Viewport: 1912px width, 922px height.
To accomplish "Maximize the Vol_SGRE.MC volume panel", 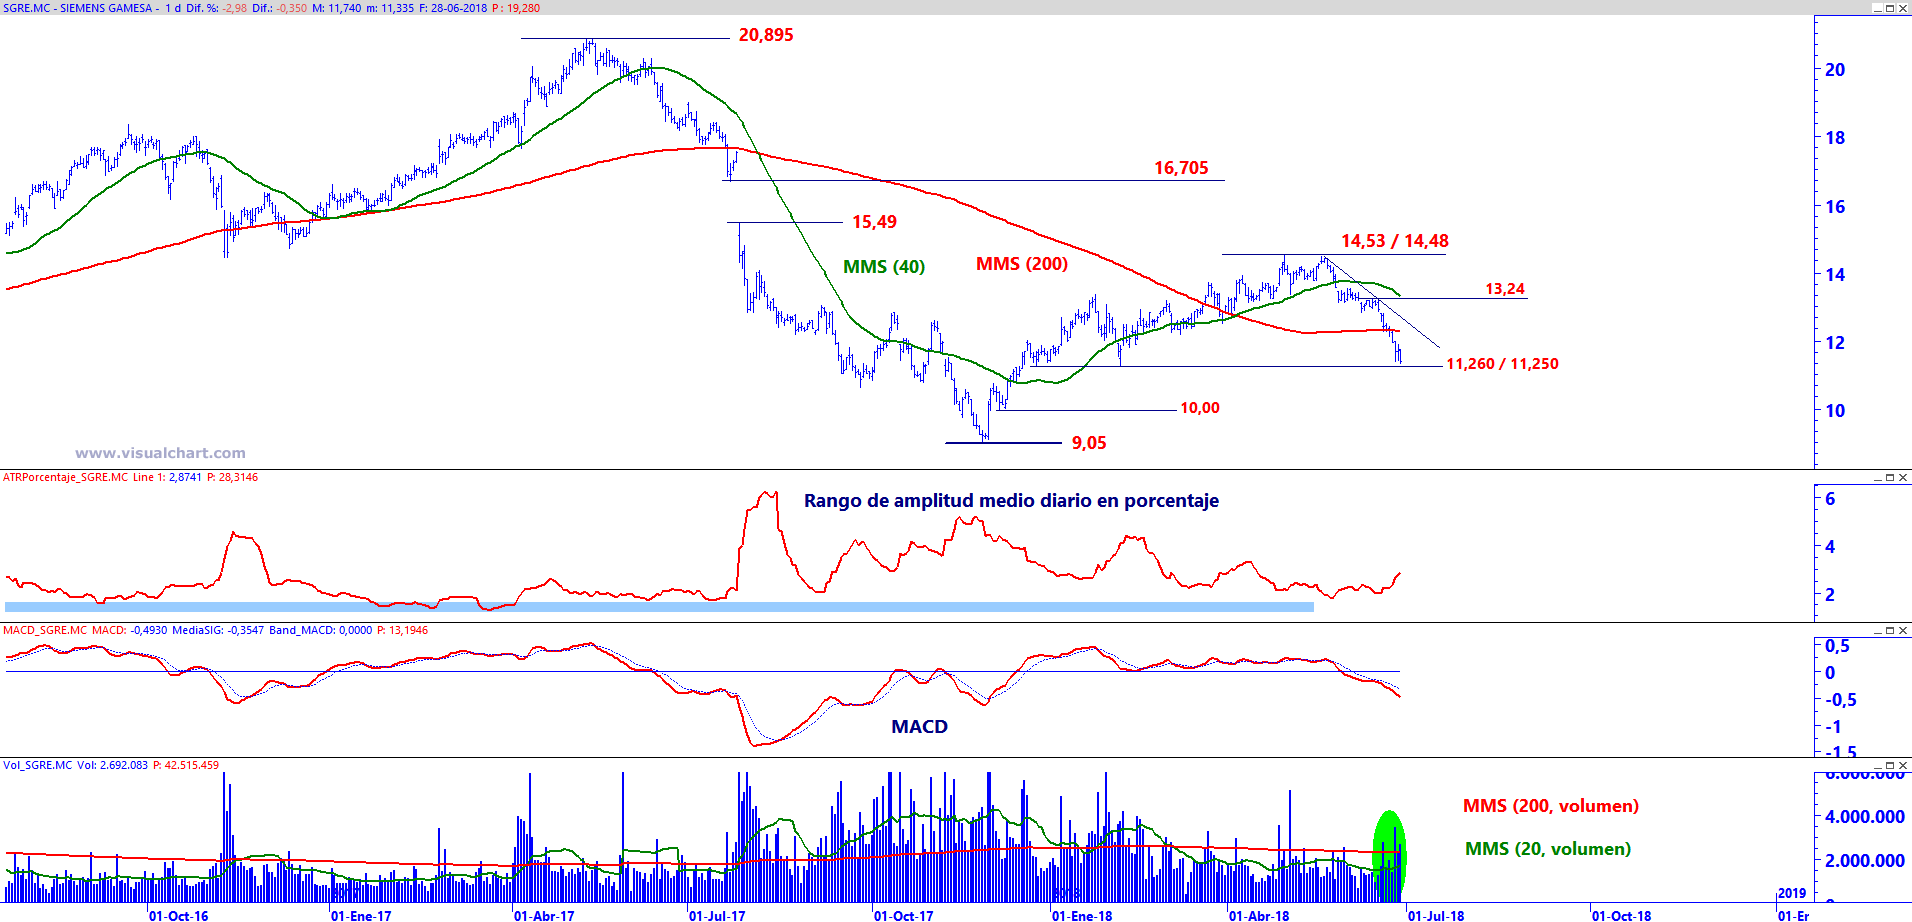I will pyautogui.click(x=1890, y=766).
